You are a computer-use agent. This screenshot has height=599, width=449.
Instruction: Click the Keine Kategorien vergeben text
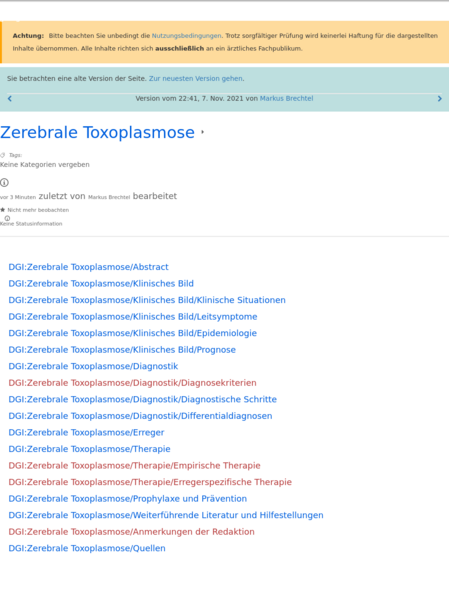[x=45, y=165]
